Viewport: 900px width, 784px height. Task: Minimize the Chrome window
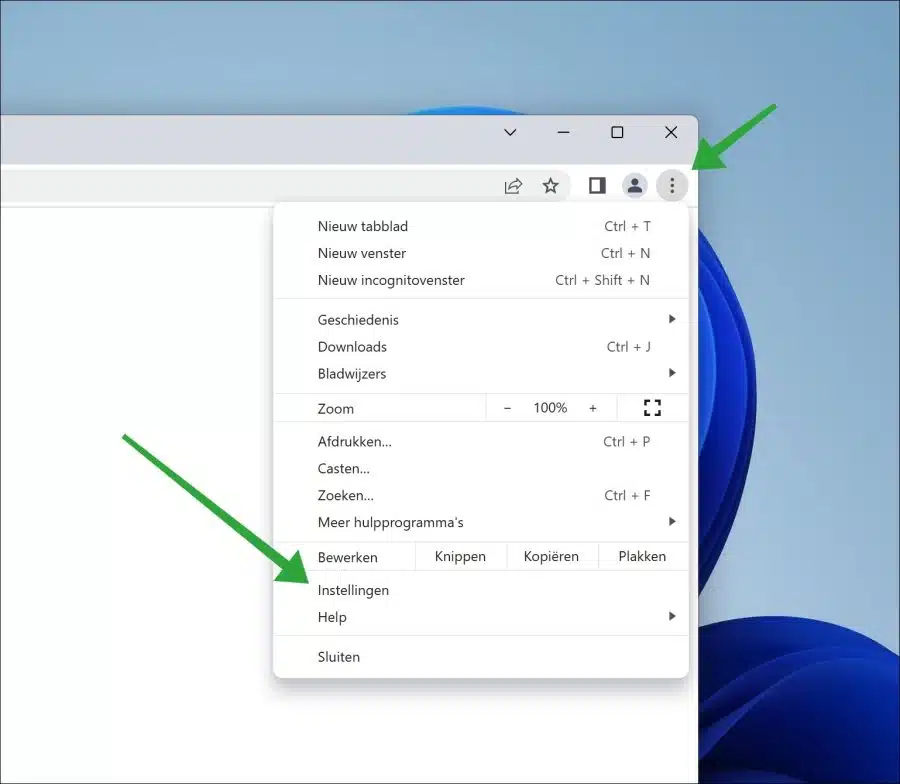tap(564, 133)
